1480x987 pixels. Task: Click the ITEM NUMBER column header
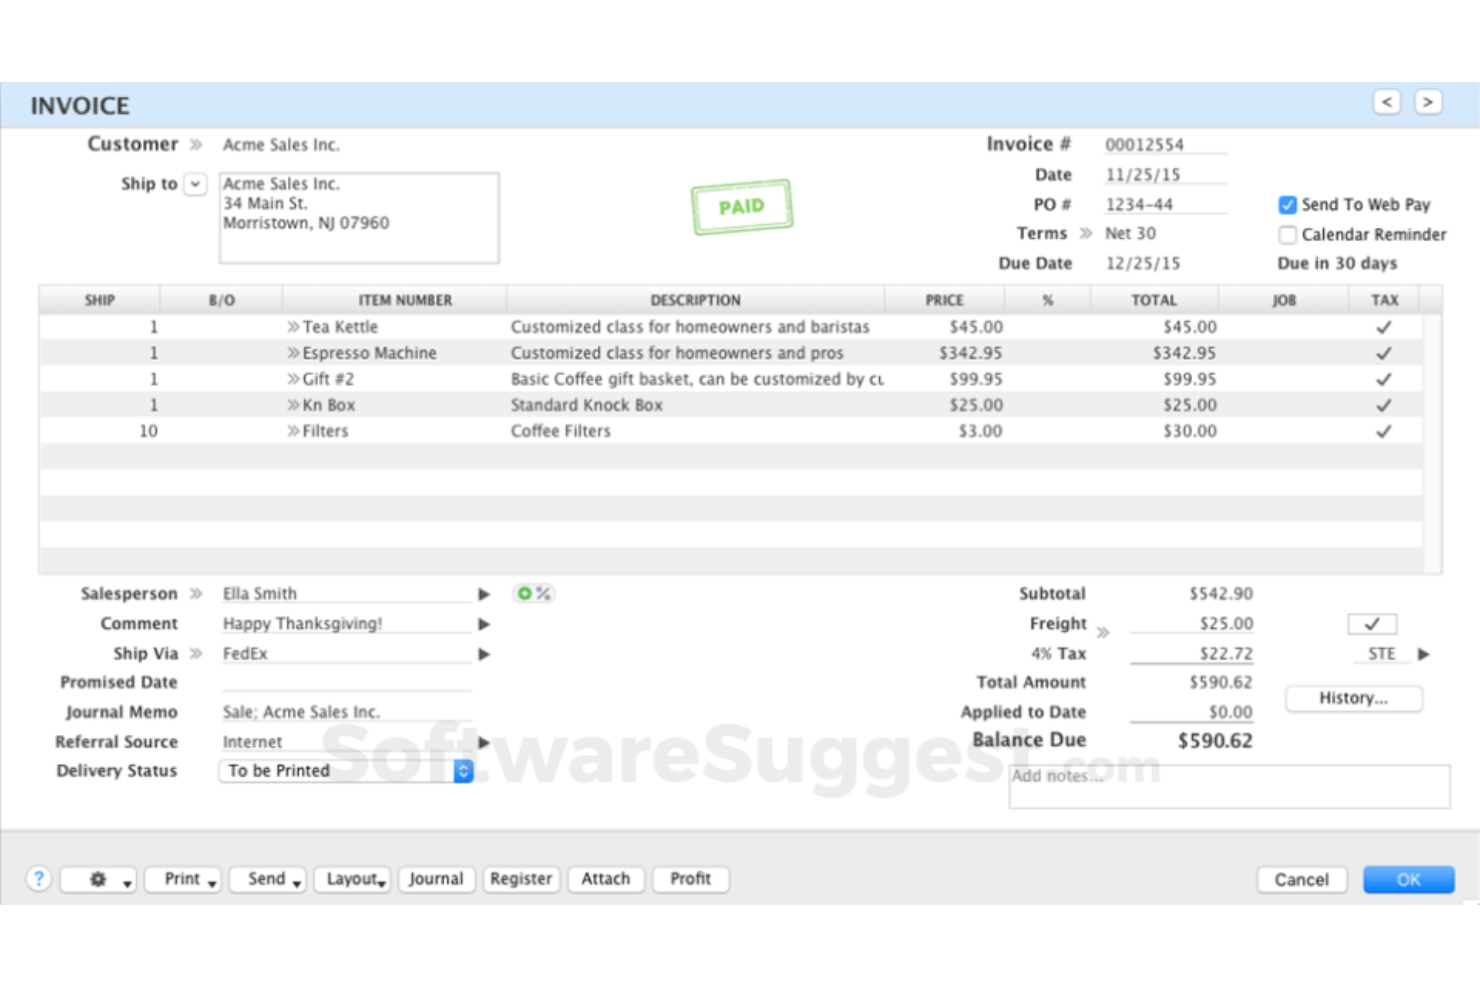click(405, 300)
